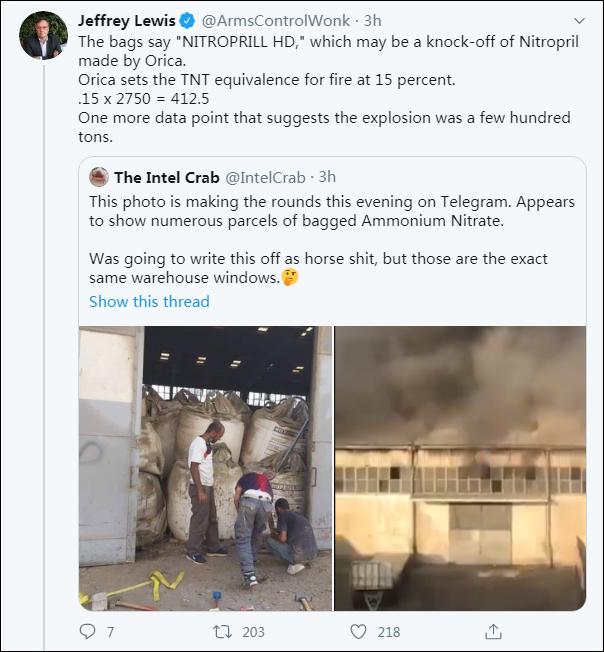Image resolution: width=604 pixels, height=652 pixels.
Task: Click the Jeffrey Lewis display name
Action: click(126, 21)
